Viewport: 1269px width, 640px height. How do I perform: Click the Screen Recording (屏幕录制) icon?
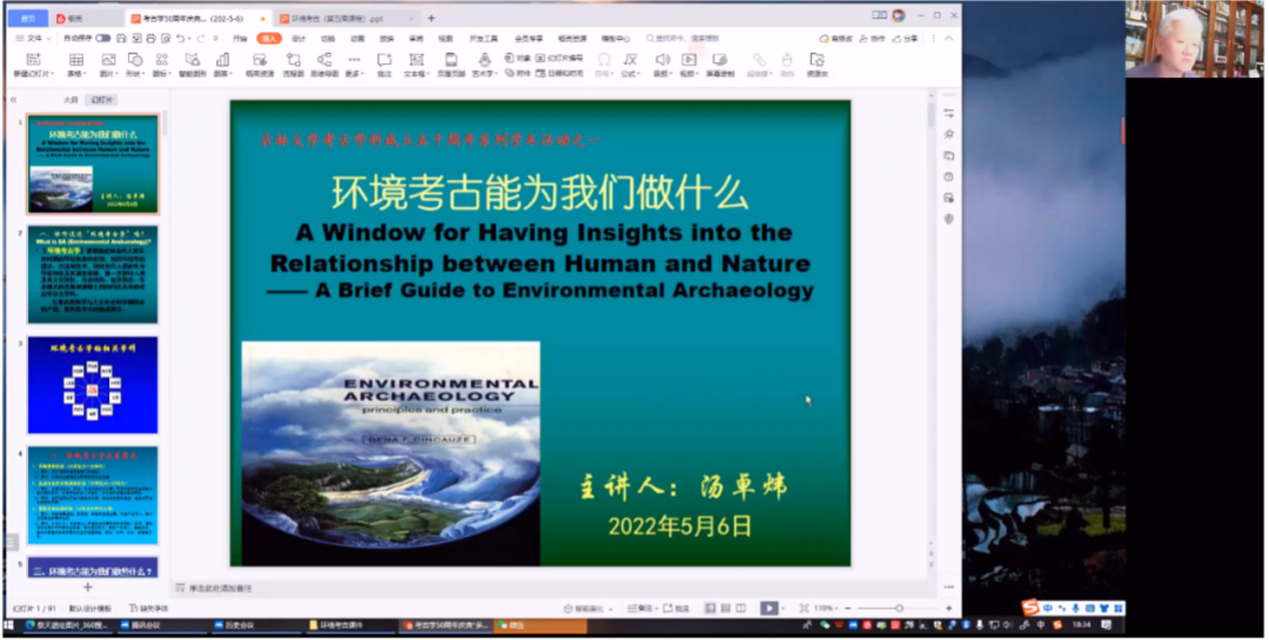coord(719,60)
